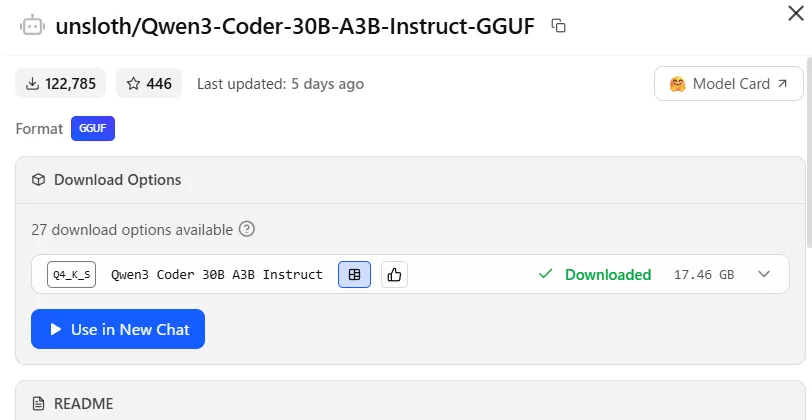
Task: Click Qwen3 Coder 30B A3B Instruct entry
Action: (216, 274)
